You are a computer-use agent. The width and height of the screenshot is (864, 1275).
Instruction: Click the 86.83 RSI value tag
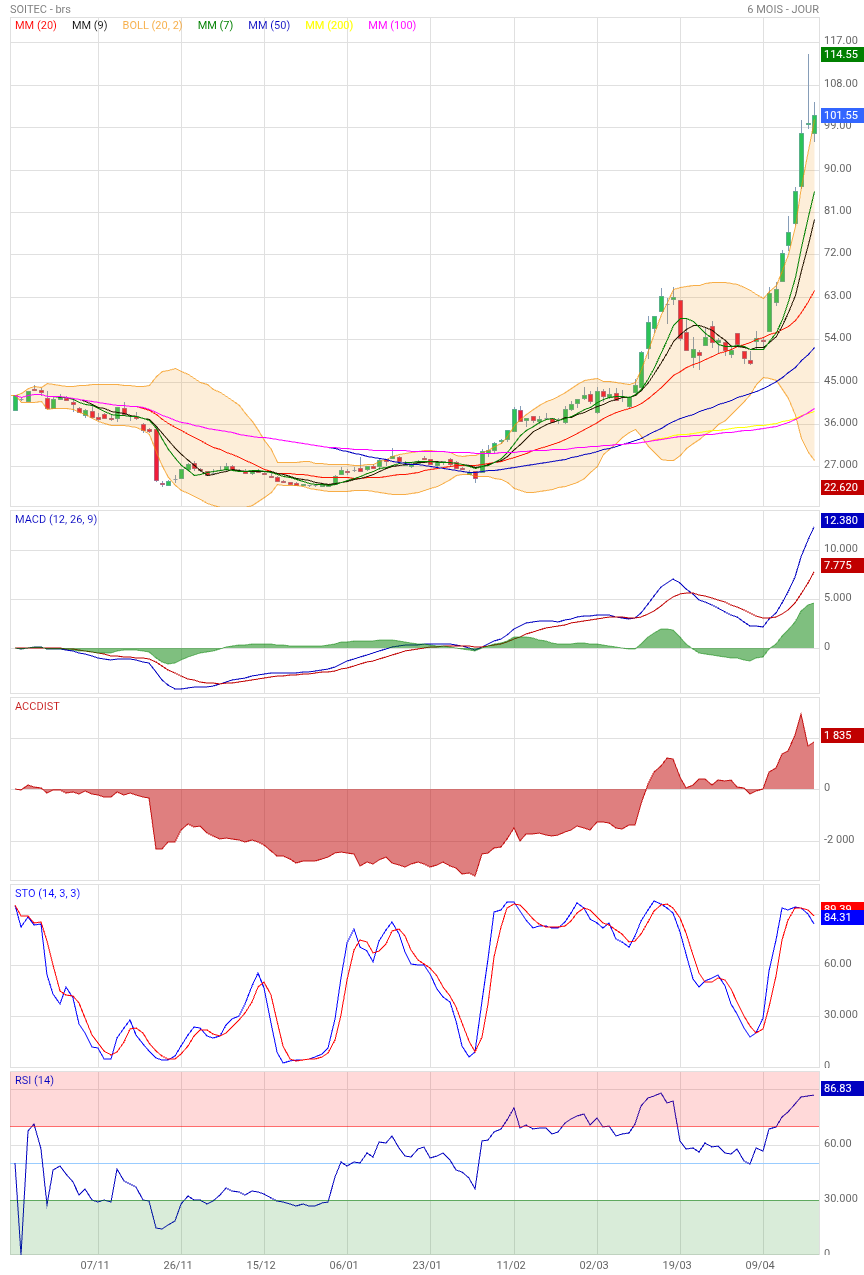point(841,1088)
